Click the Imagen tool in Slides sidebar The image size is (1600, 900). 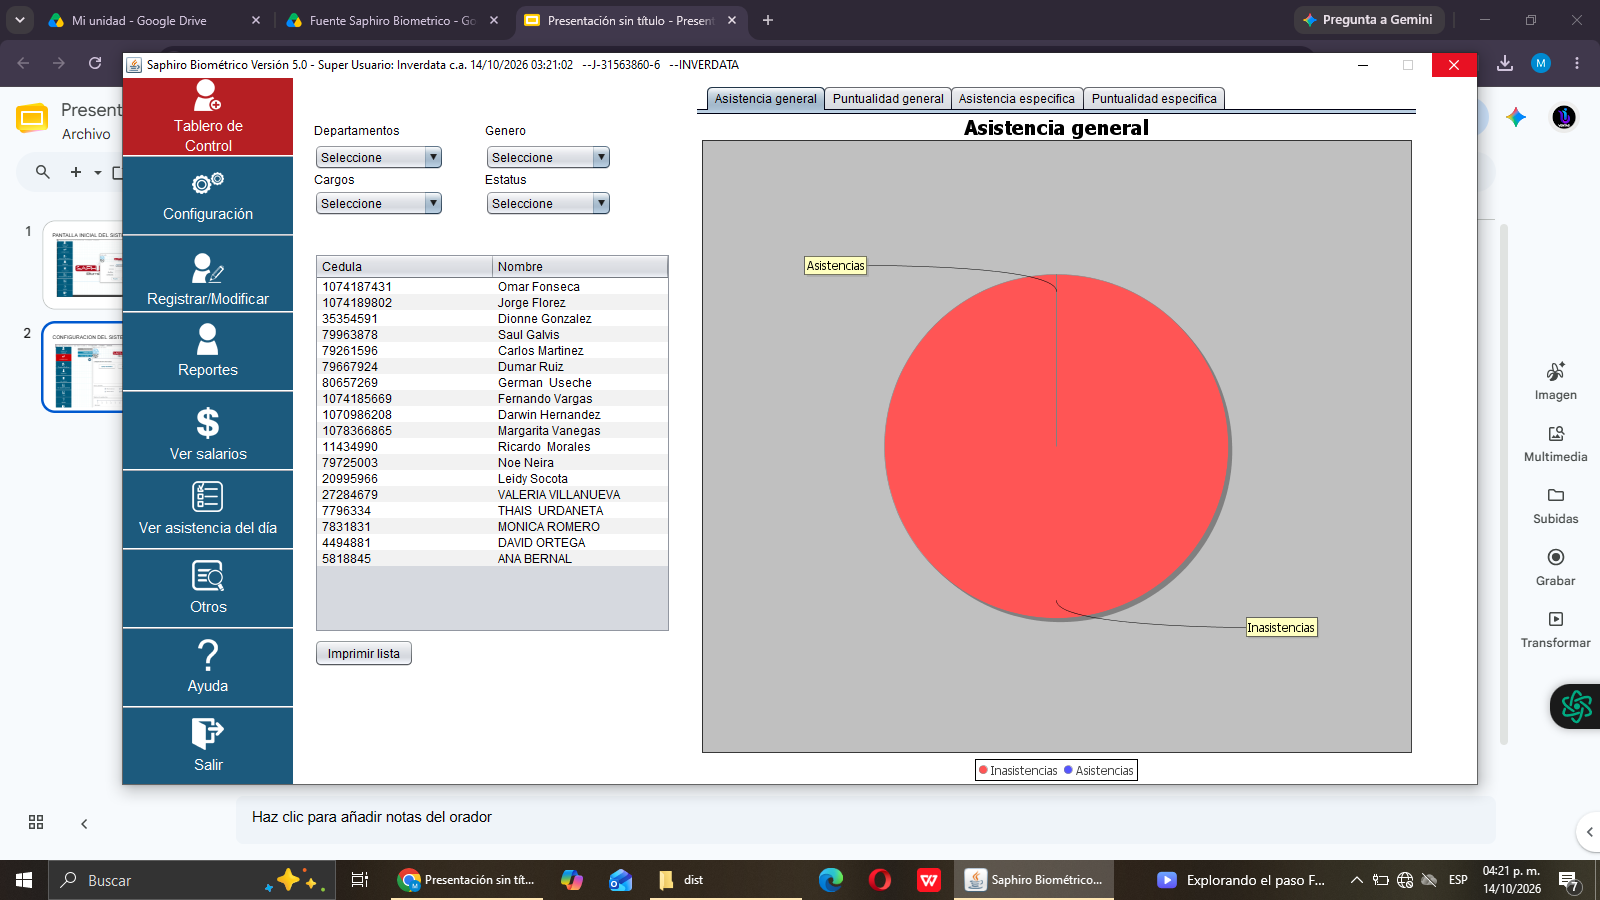point(1556,381)
